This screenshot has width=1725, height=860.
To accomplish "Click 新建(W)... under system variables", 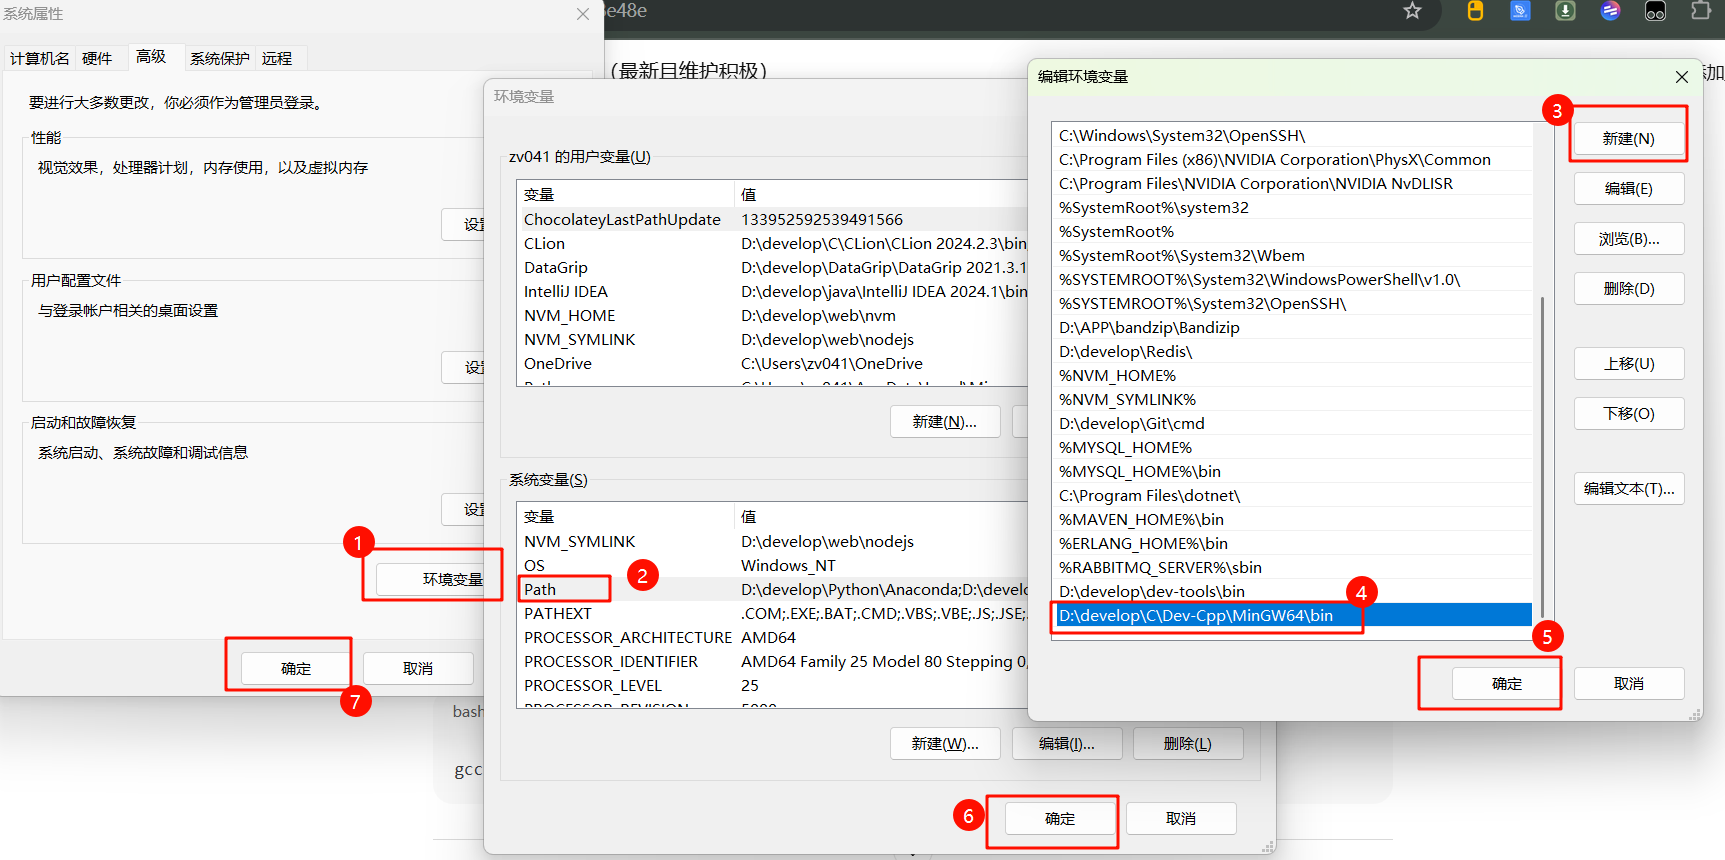I will coord(945,744).
